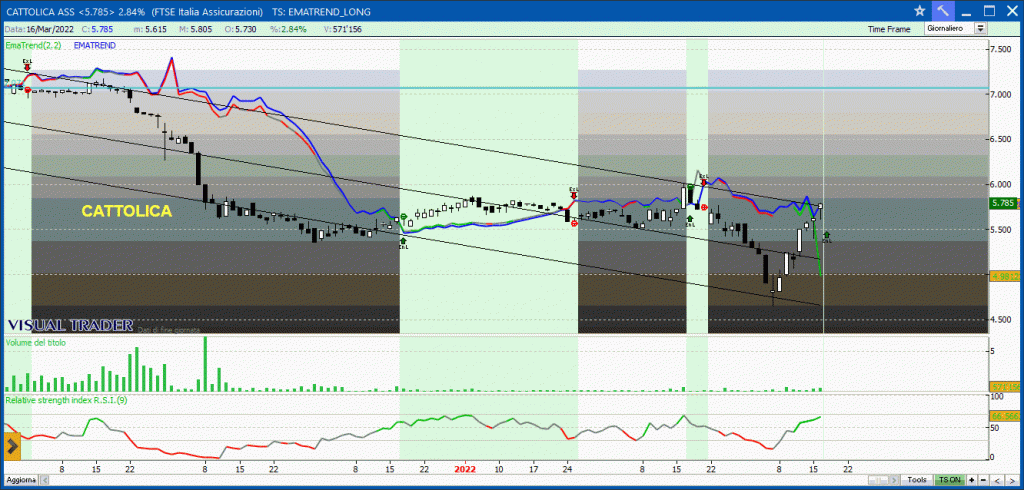This screenshot has width=1024, height=490.
Task: Click the star favorite icon in title bar
Action: coord(920,11)
